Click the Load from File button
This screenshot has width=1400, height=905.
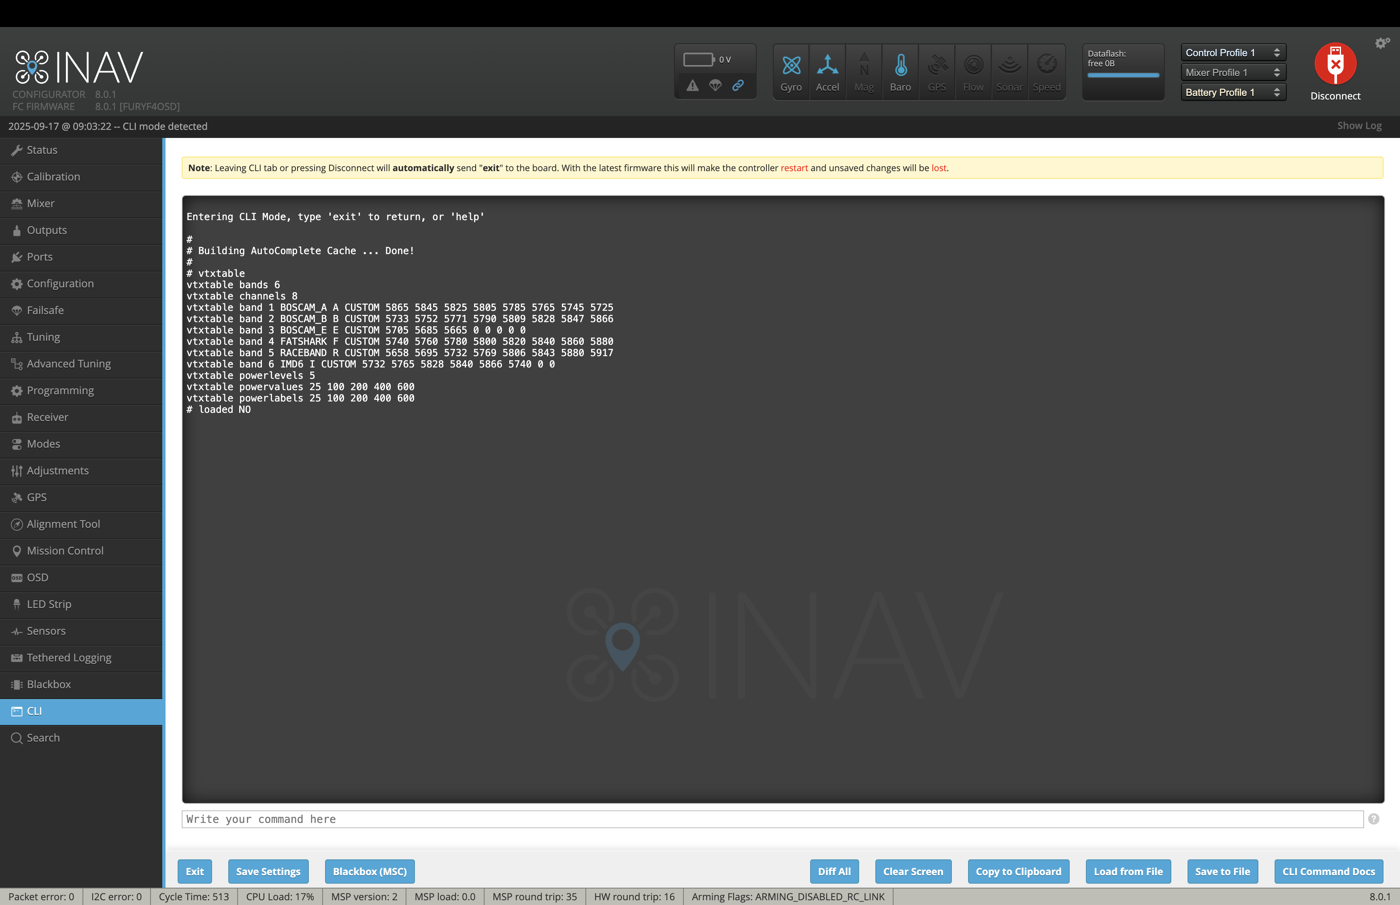click(1128, 871)
